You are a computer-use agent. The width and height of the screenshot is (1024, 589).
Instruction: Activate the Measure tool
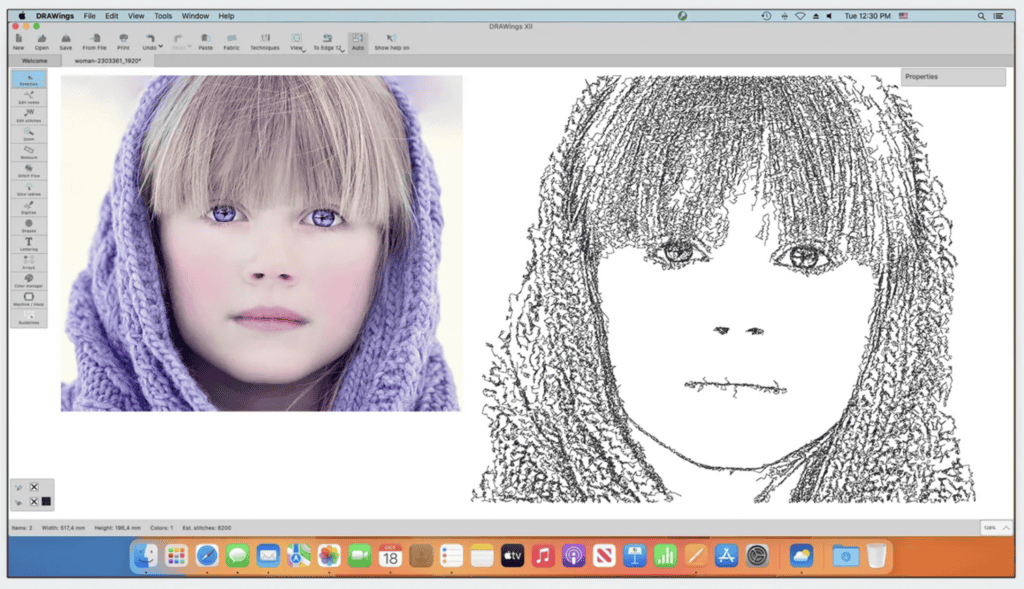29,153
